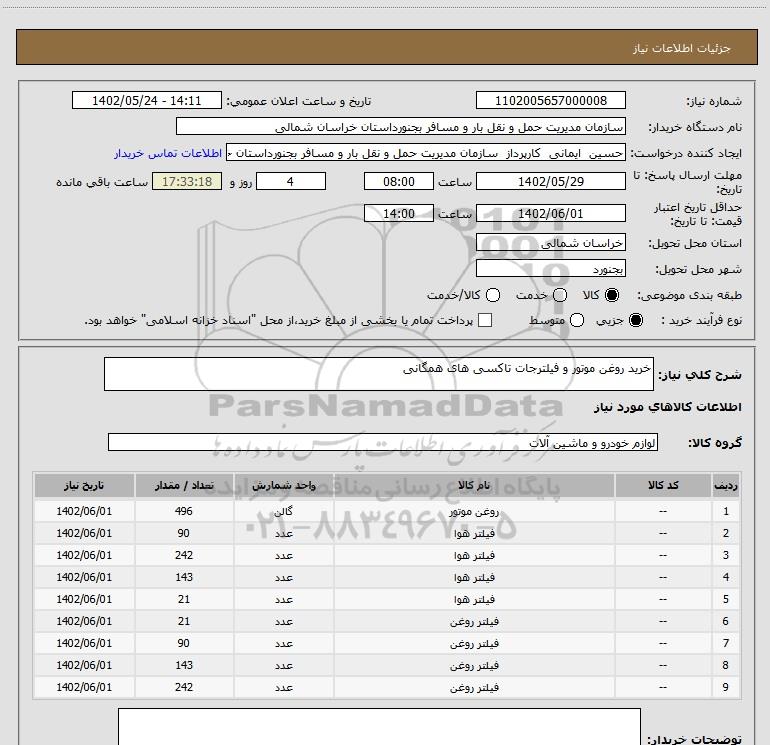Select the کالا radio button
Viewport: 770px width, 745px height.
click(x=612, y=295)
